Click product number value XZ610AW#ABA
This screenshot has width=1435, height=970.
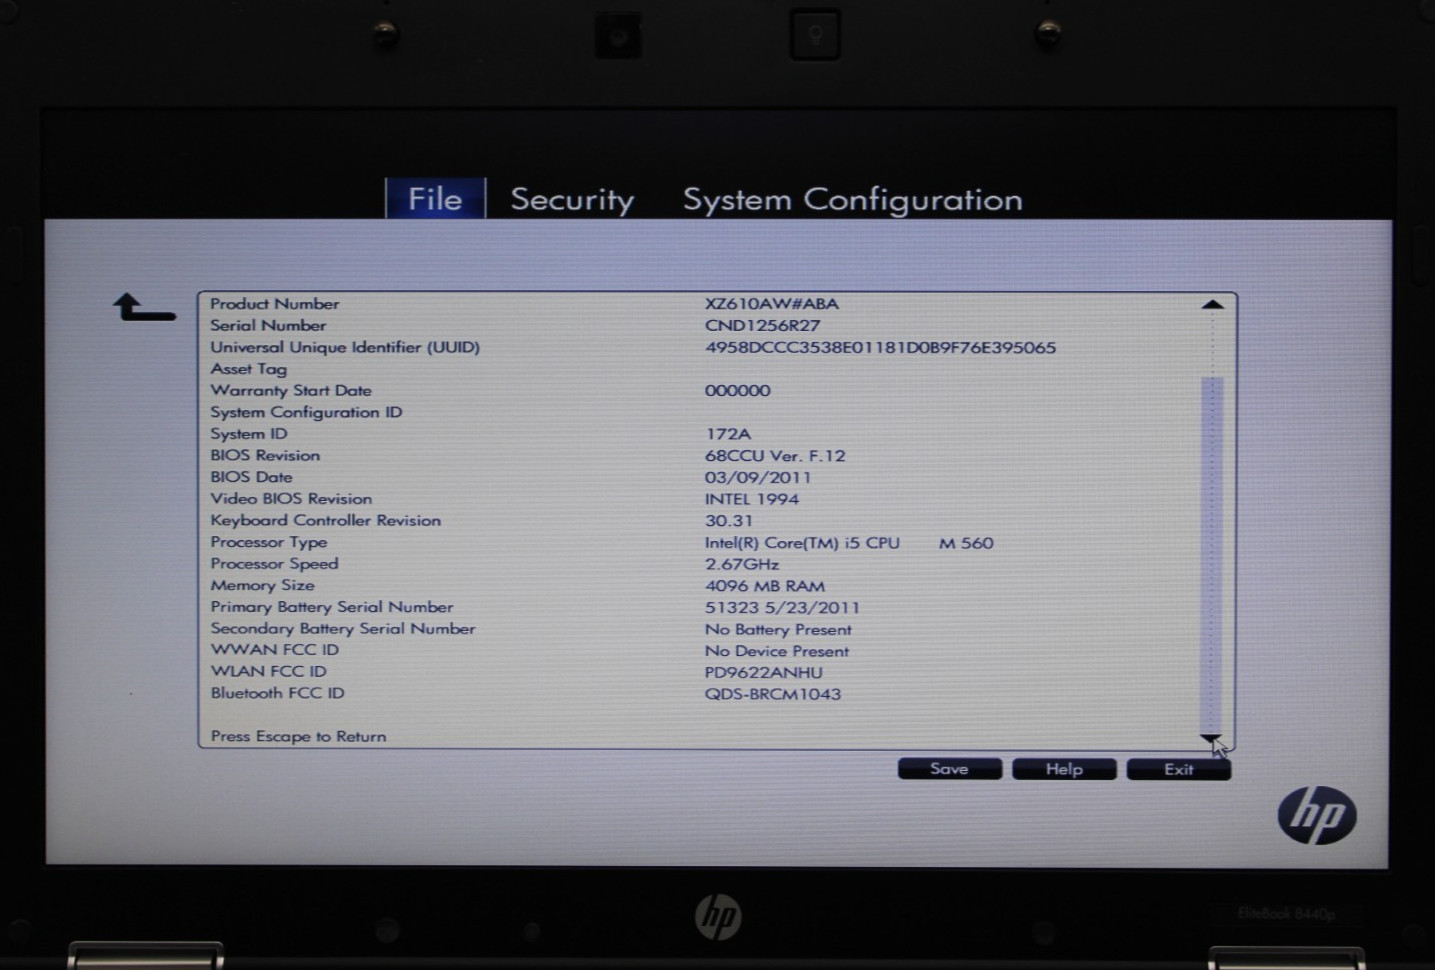772,304
